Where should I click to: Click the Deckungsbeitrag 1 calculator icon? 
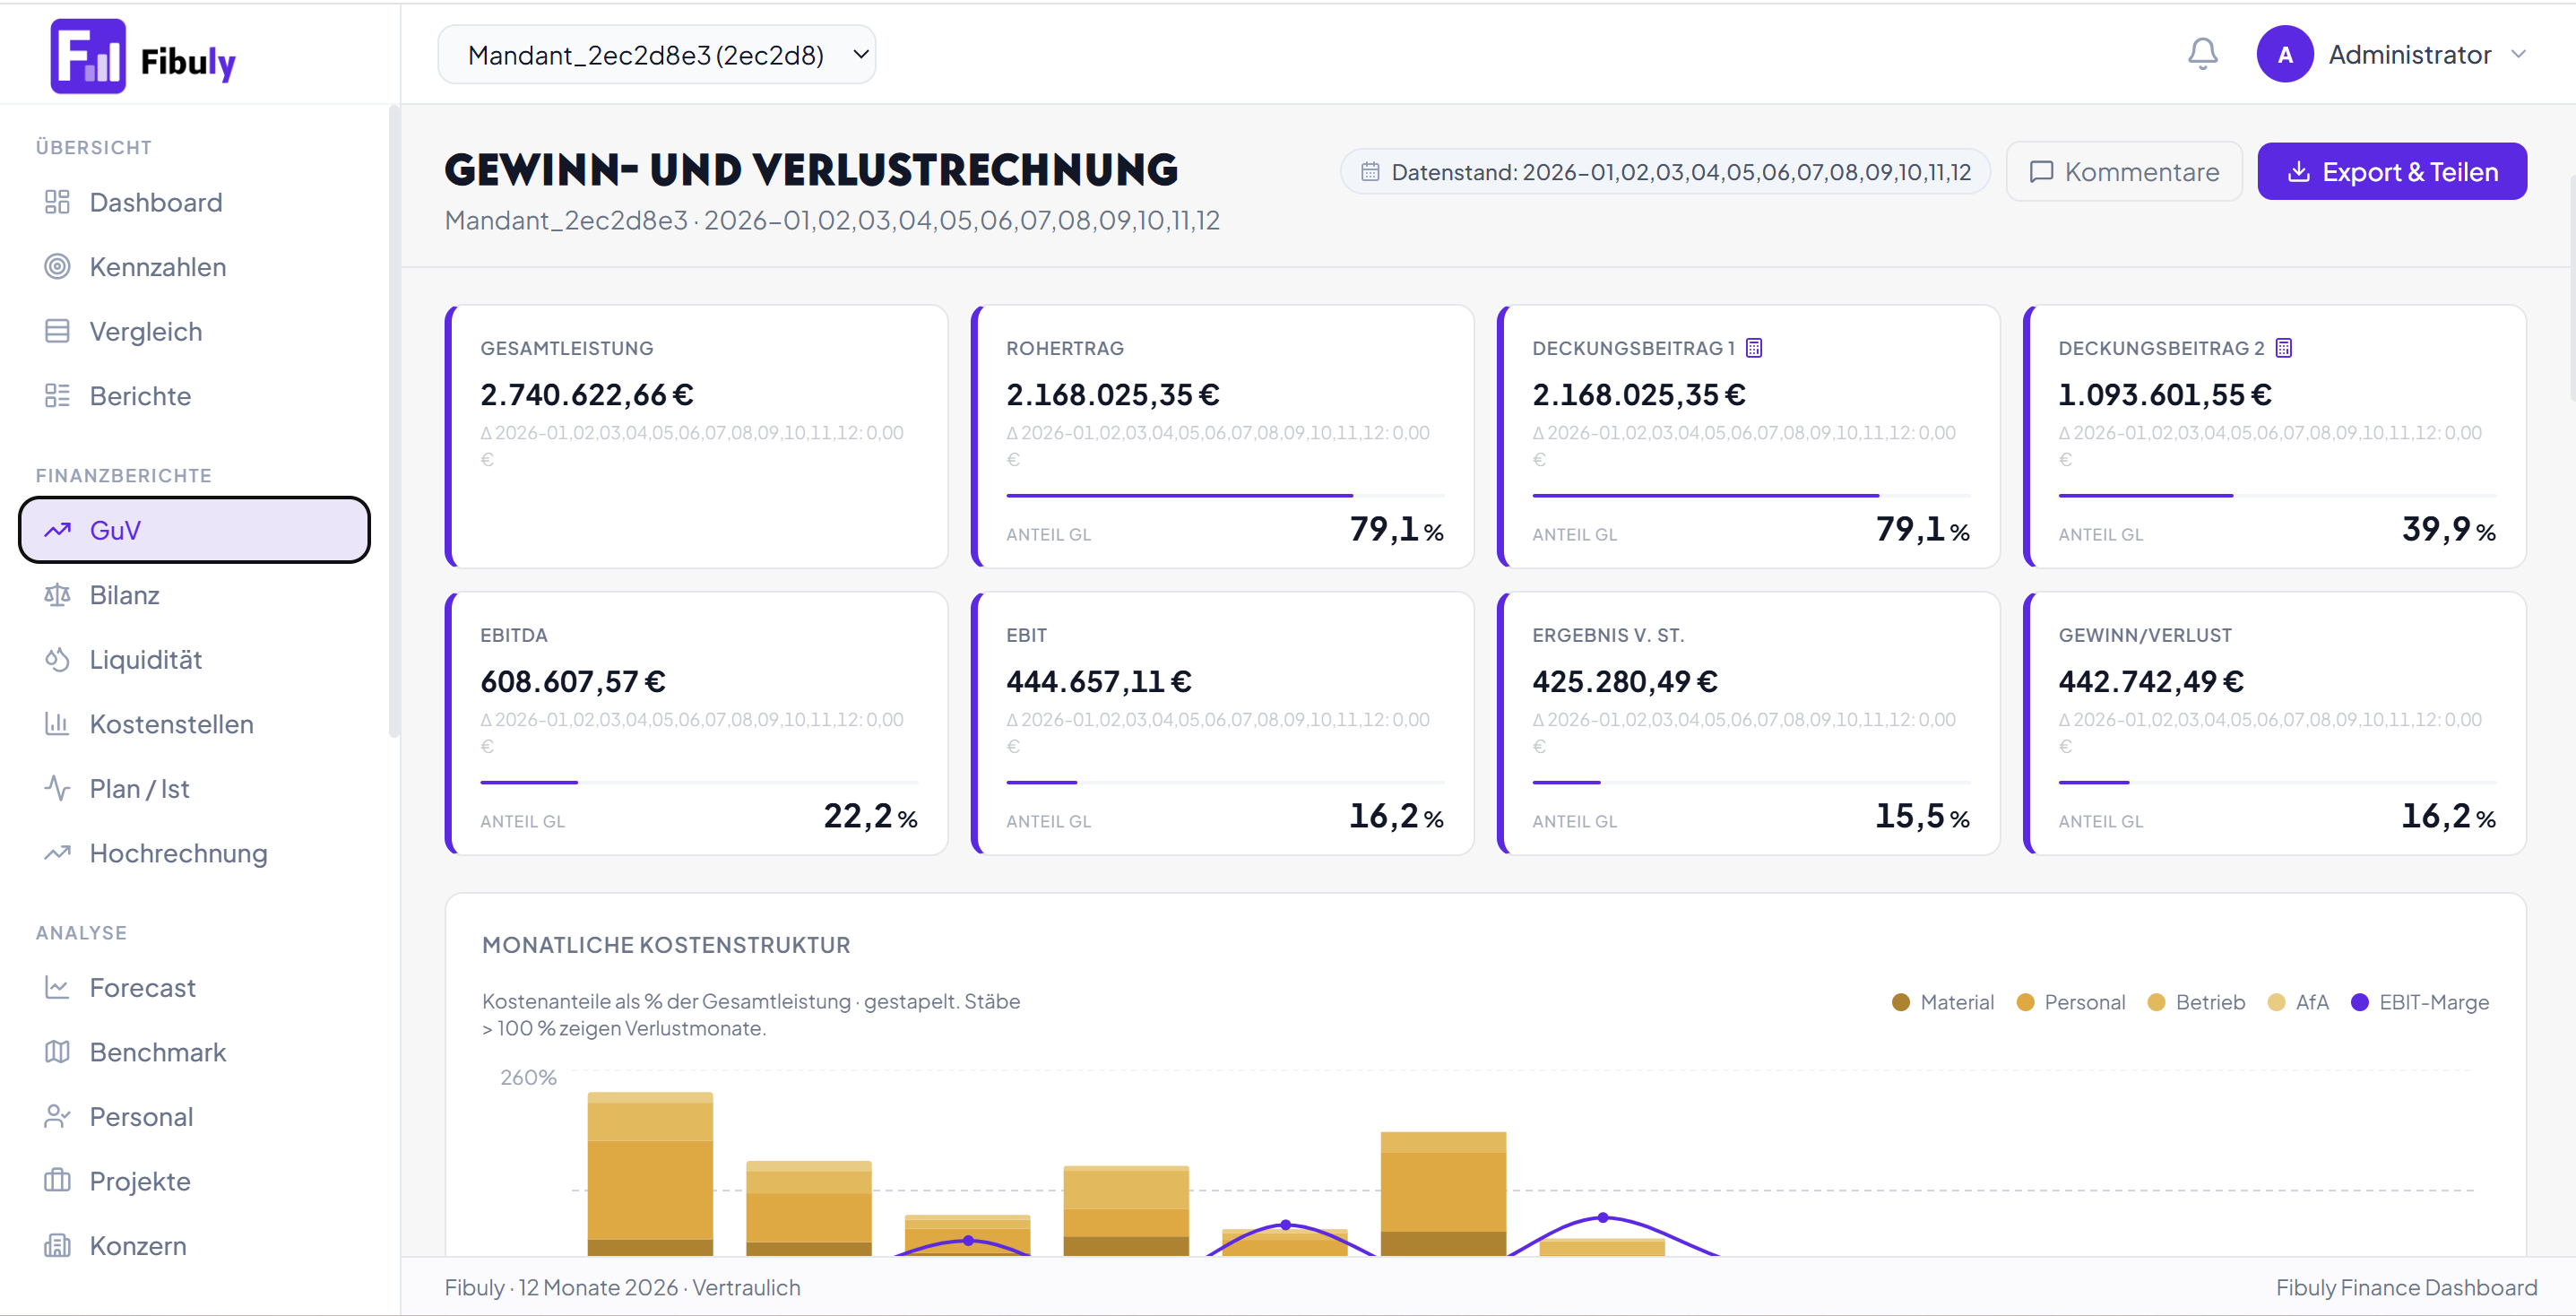pos(1754,348)
